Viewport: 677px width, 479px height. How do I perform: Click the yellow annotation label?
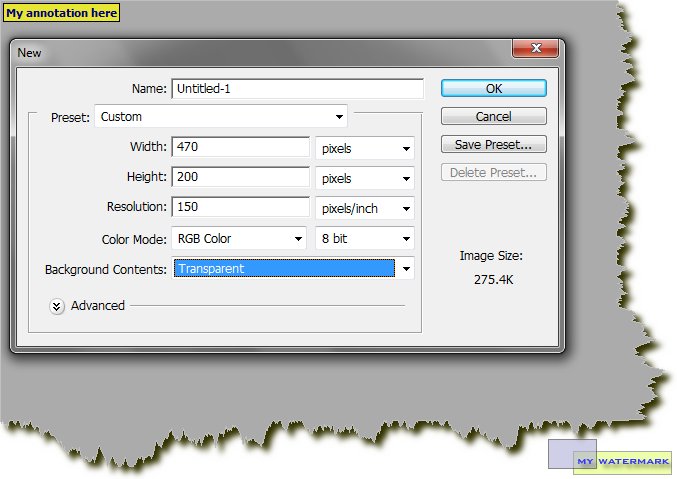pos(62,13)
